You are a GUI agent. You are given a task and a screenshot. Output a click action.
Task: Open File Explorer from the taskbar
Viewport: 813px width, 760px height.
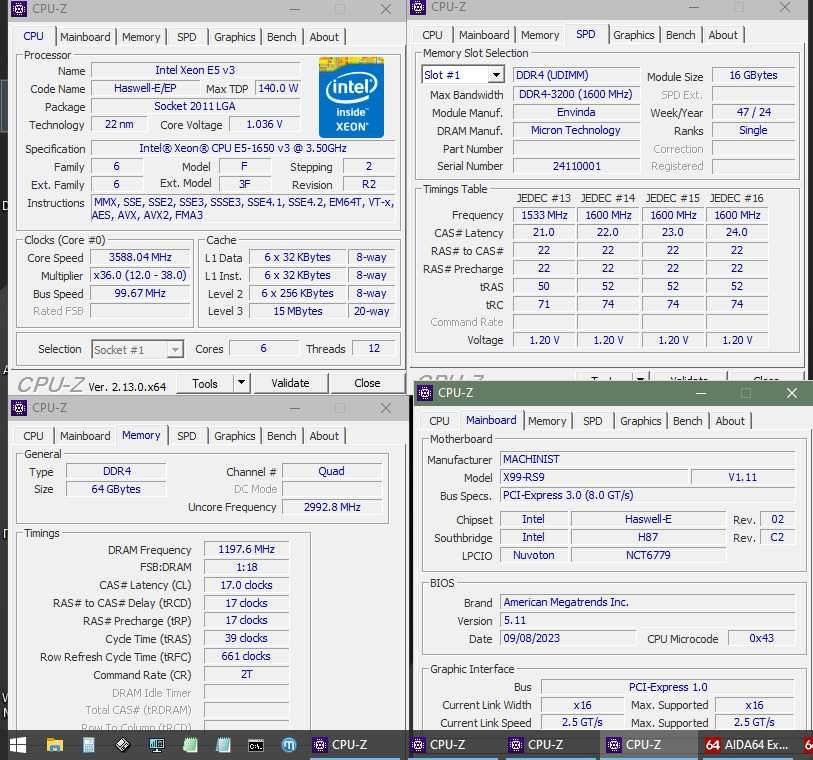click(54, 745)
